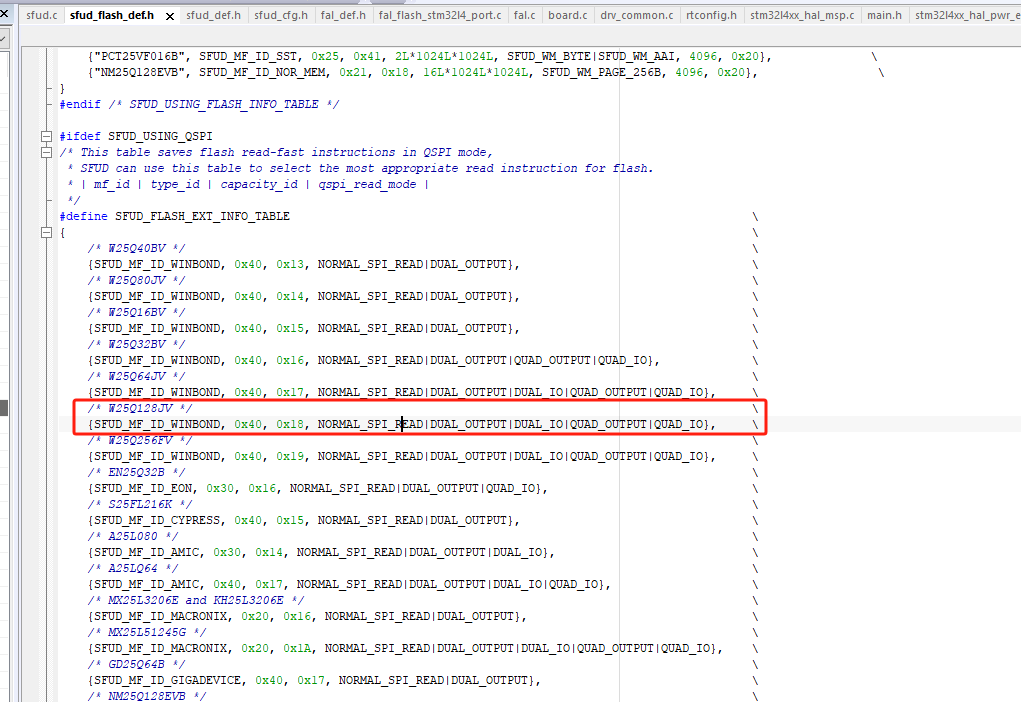Click the /* W25Q16BV */ comment
Screen dimensions: 1021x702
point(137,312)
